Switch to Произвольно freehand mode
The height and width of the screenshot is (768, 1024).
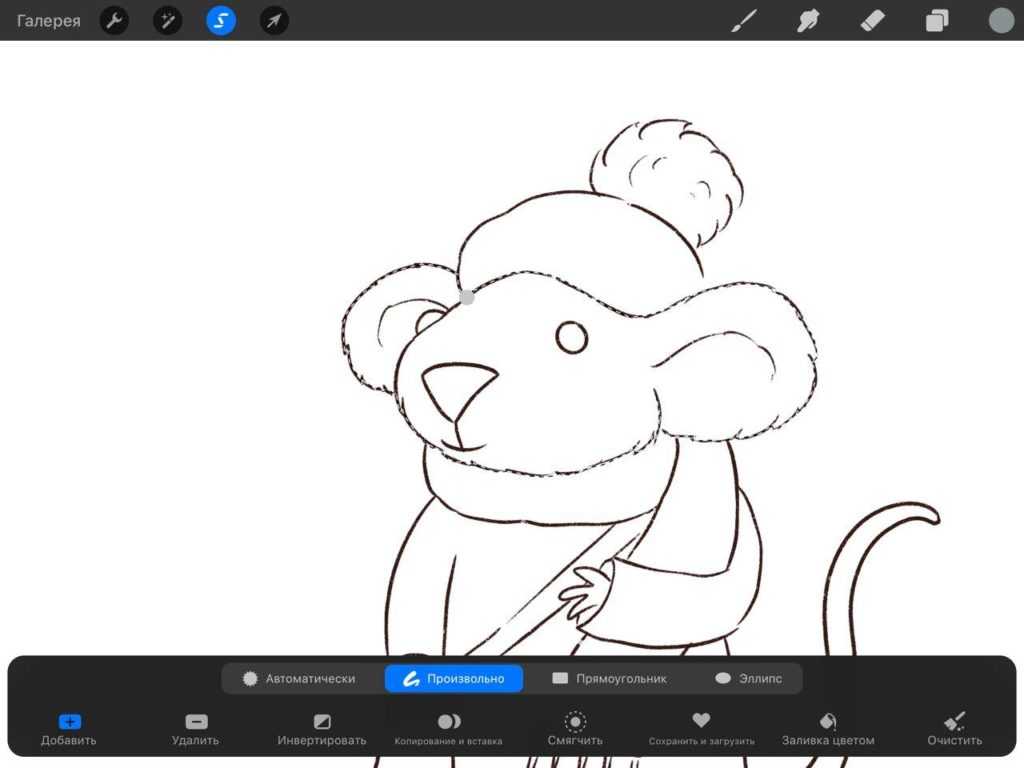click(x=454, y=678)
